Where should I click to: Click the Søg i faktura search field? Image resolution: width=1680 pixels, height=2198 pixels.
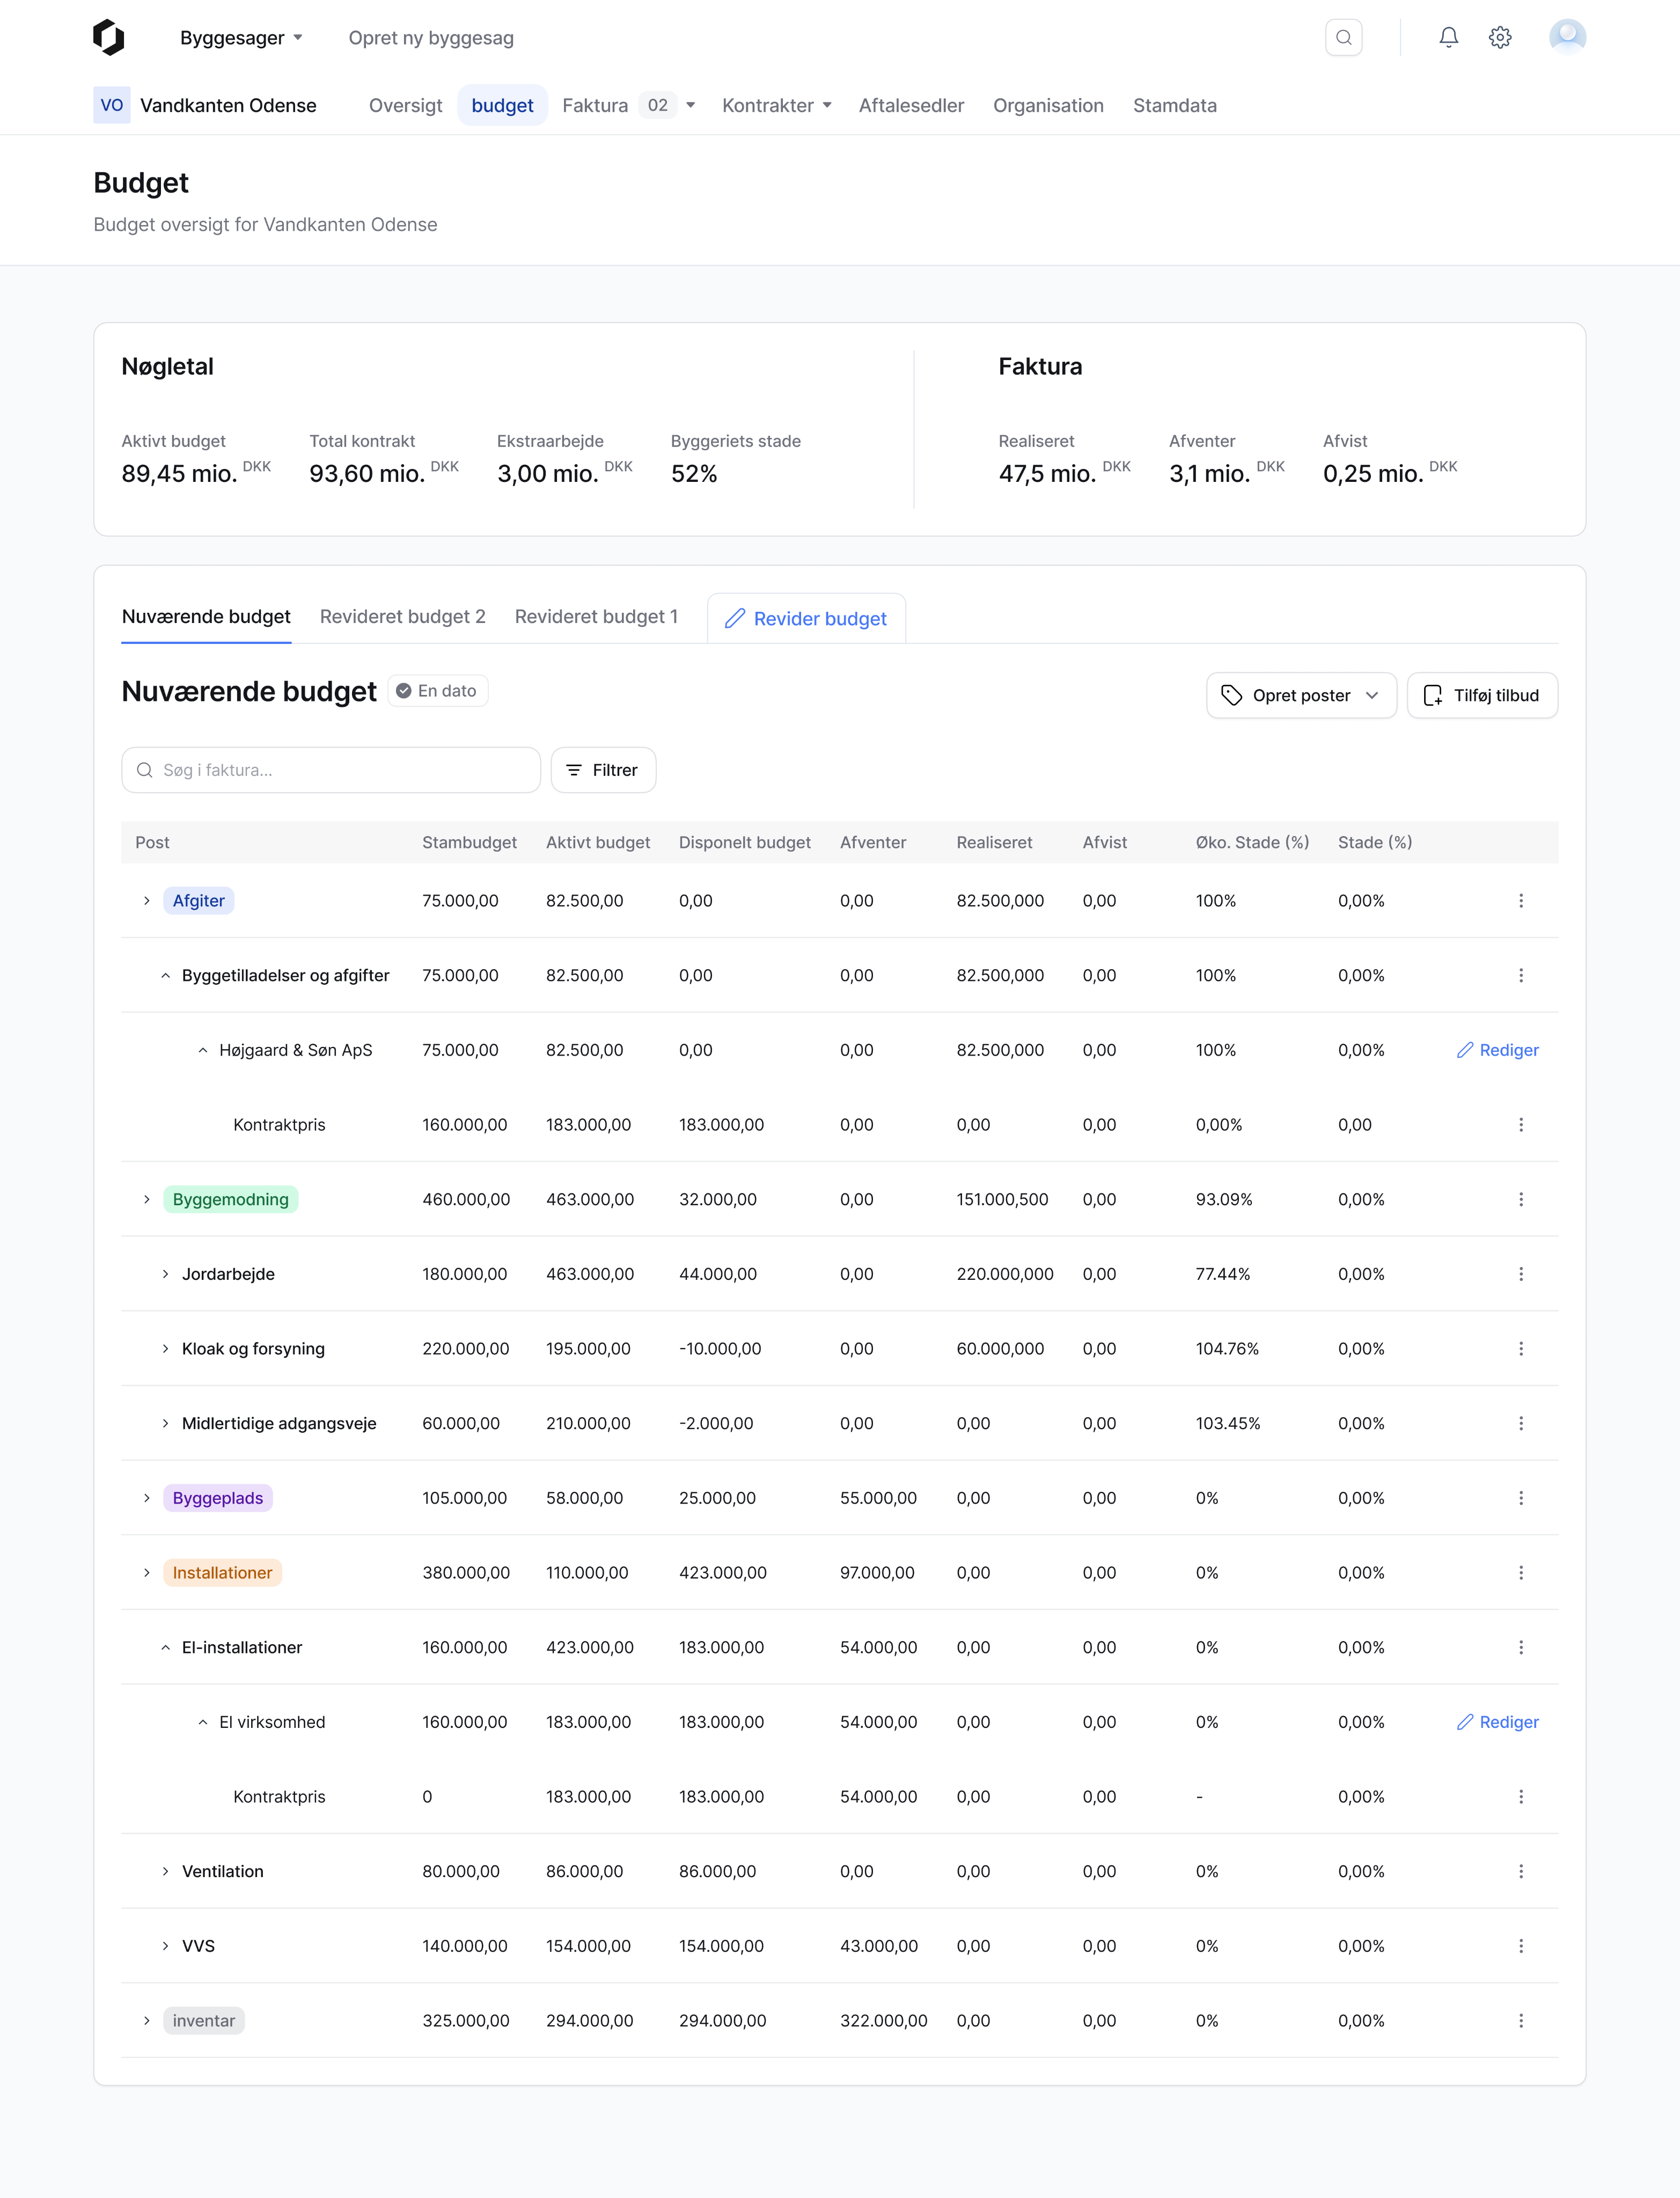[331, 770]
